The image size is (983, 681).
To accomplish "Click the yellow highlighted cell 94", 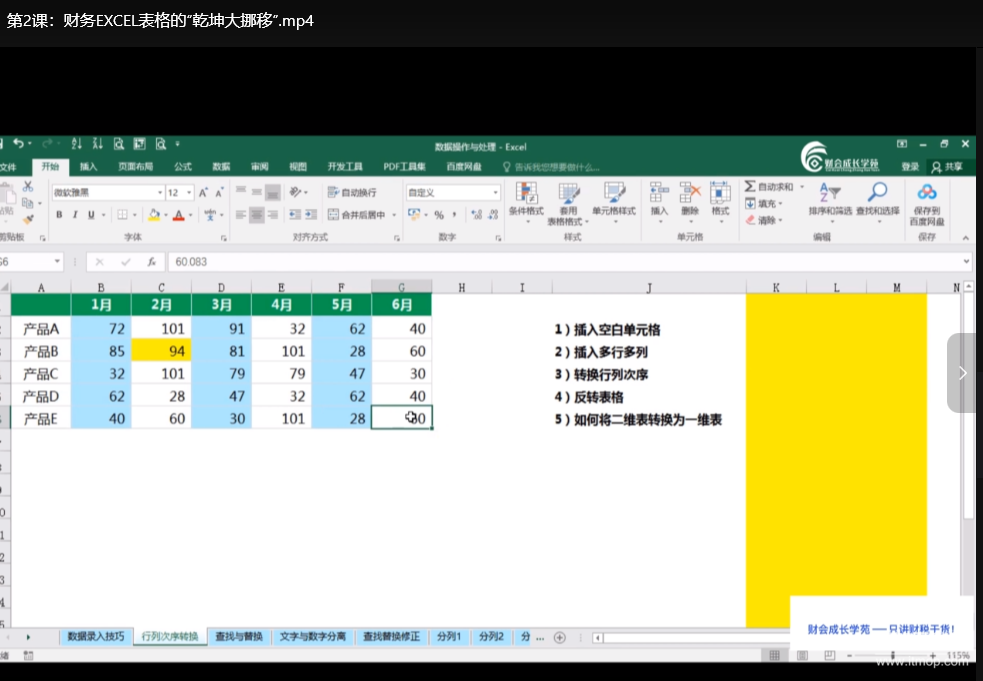I will (x=161, y=351).
